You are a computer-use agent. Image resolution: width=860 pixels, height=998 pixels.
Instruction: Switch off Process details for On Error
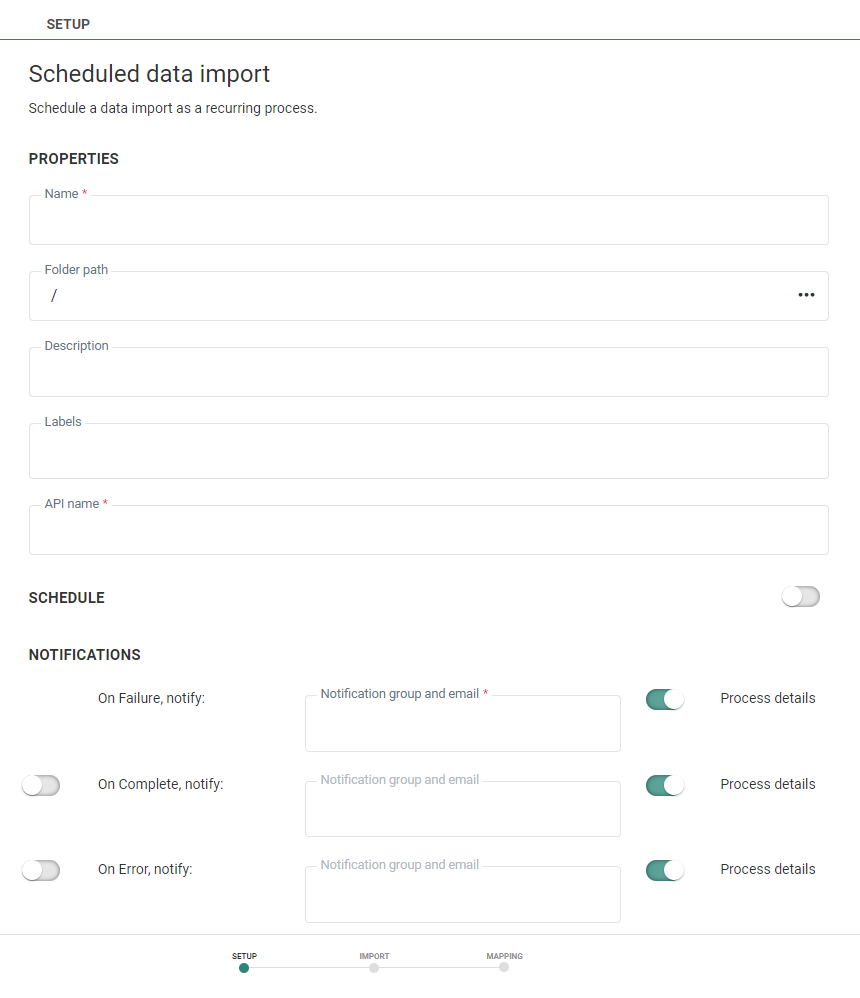665,870
